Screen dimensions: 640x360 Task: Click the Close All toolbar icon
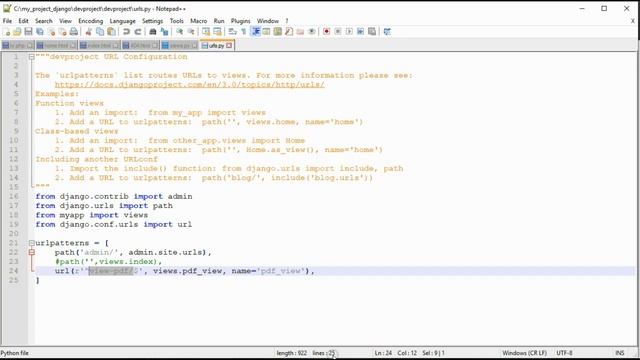point(62,32)
